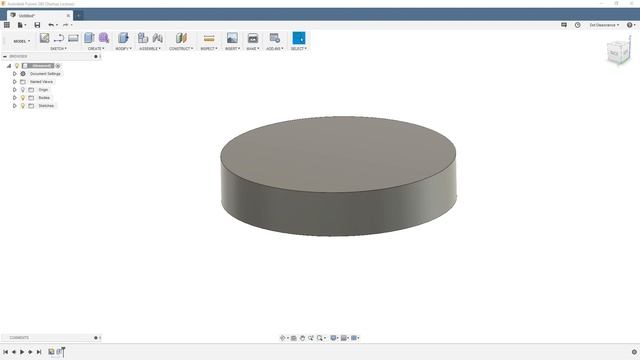Select the Press Pull modify tool
The height and width of the screenshot is (360, 640).
(123, 38)
